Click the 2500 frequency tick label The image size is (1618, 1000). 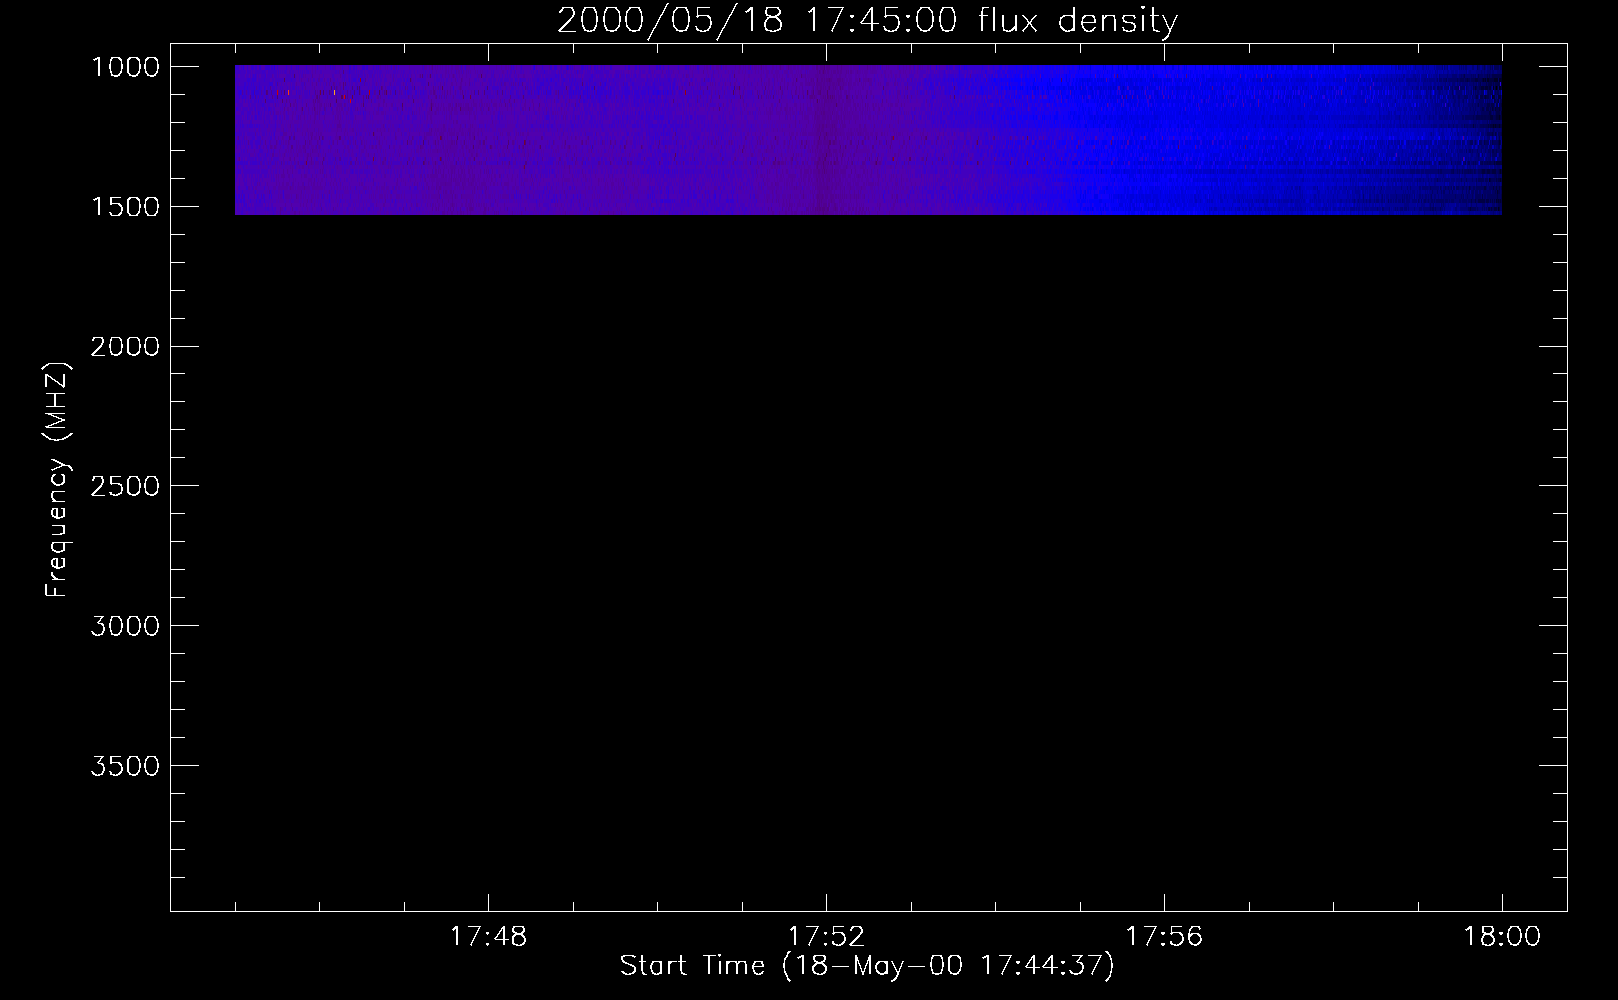(x=125, y=486)
